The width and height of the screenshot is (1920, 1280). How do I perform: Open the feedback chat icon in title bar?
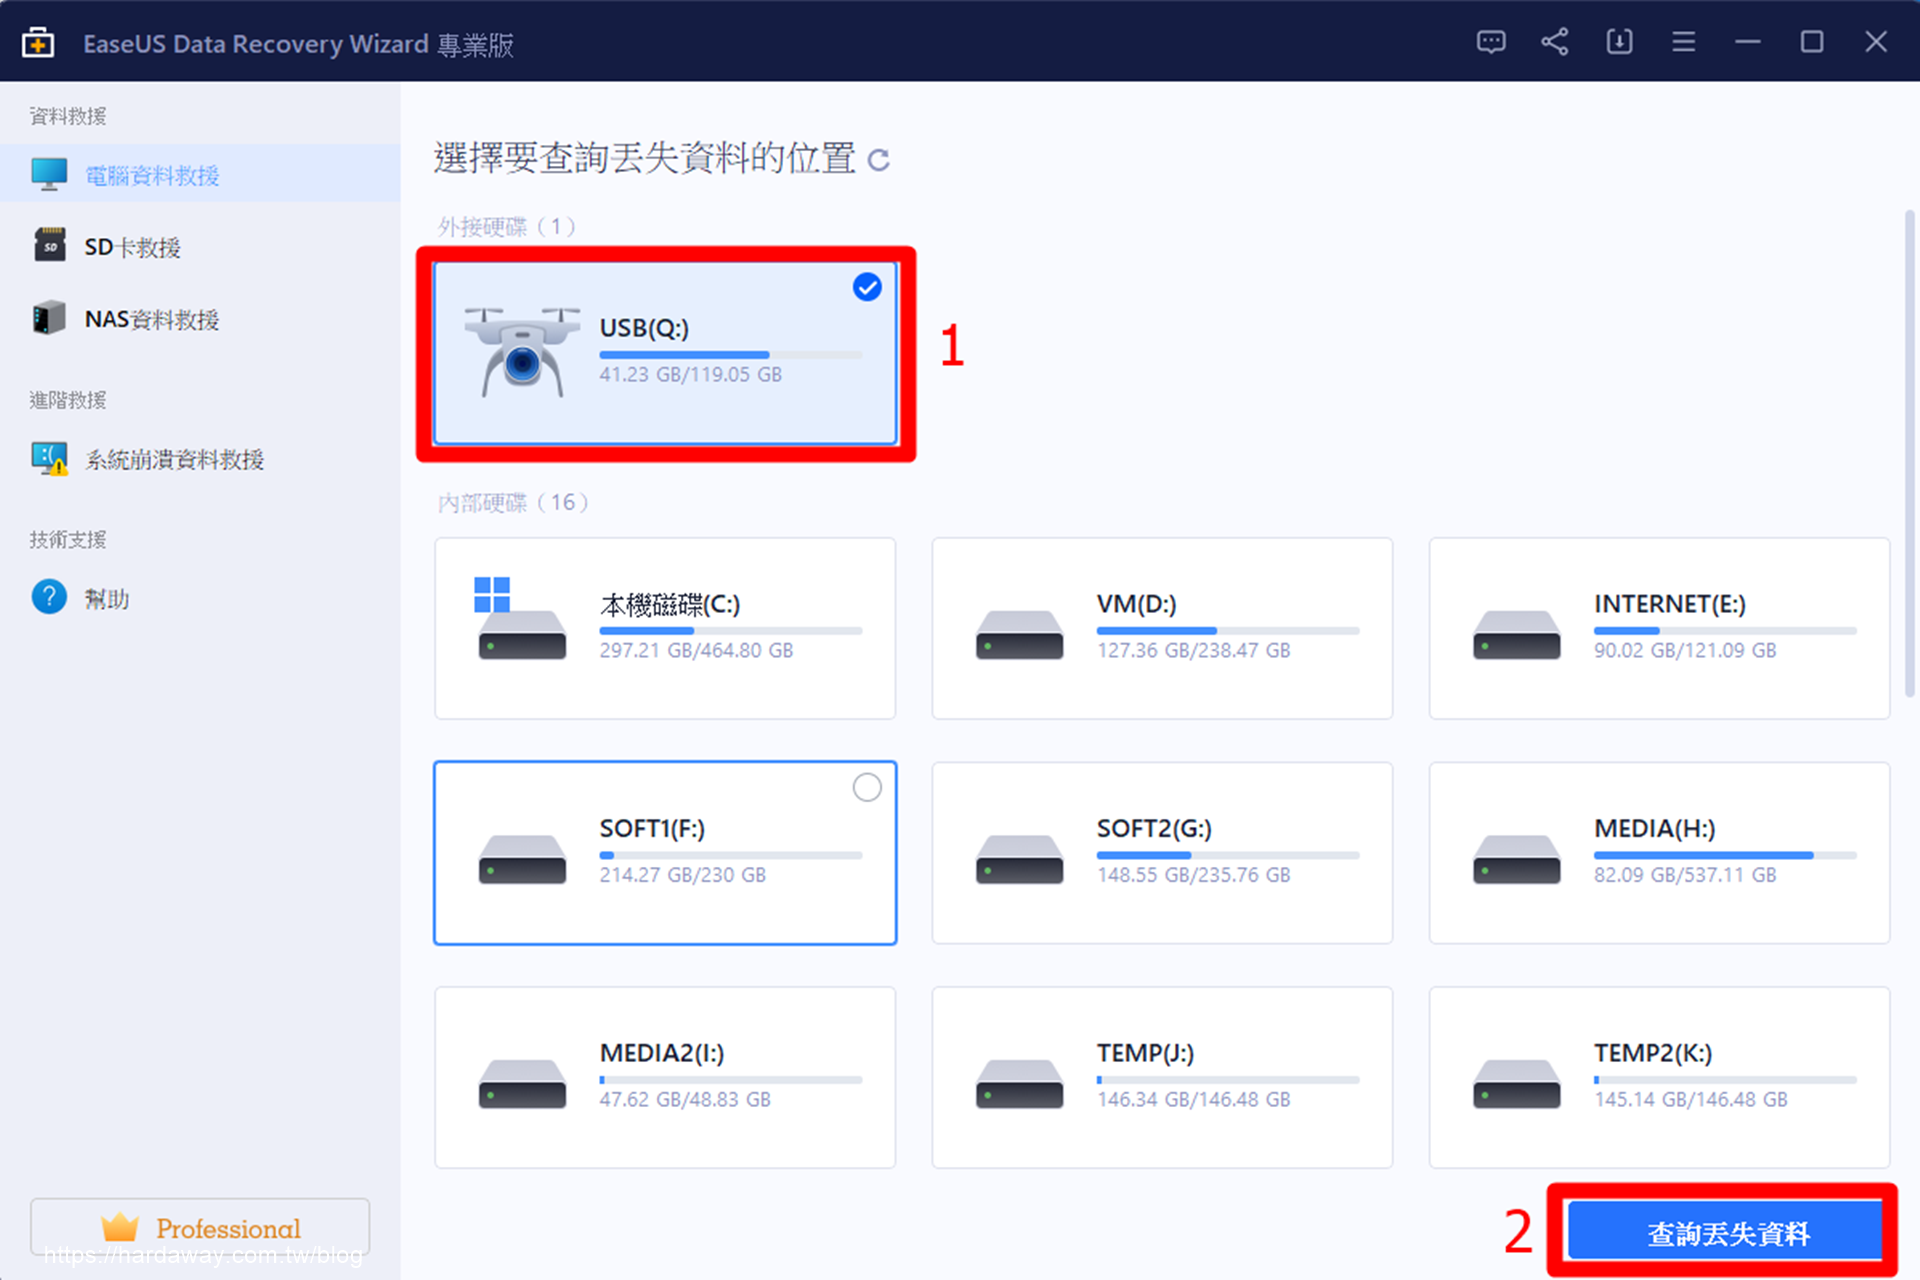coord(1491,42)
